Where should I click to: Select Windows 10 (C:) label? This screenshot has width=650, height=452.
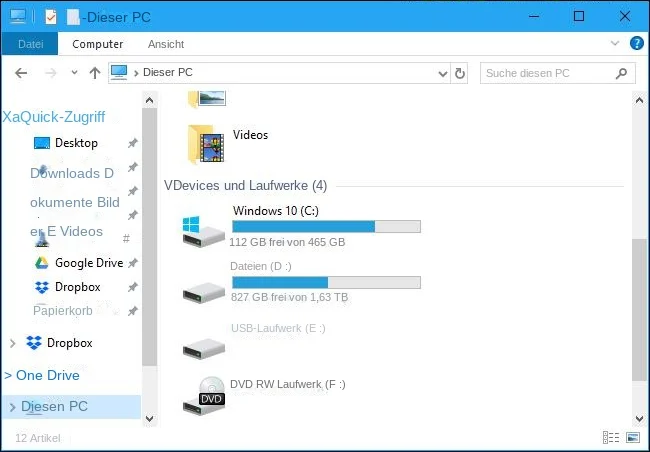276,211
